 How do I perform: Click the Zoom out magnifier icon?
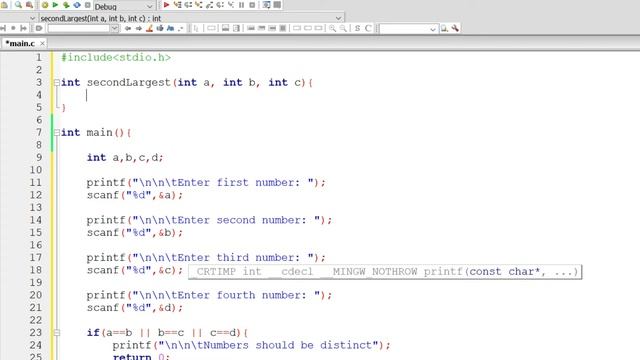(343, 28)
